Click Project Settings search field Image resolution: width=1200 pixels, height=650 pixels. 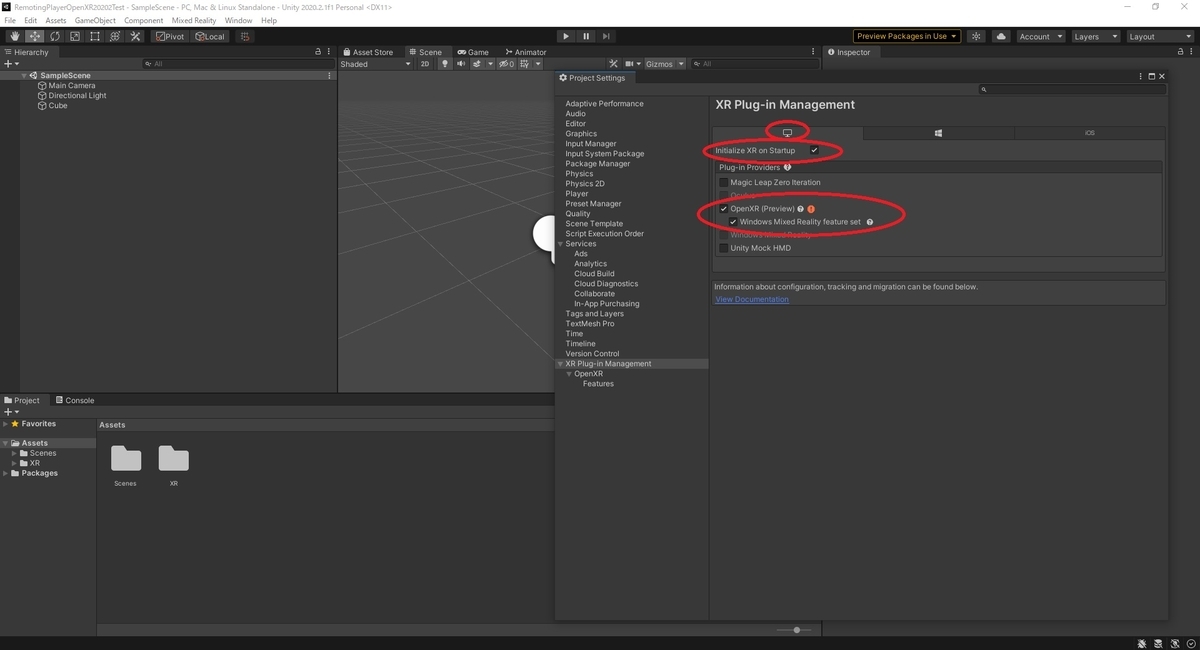(1072, 90)
